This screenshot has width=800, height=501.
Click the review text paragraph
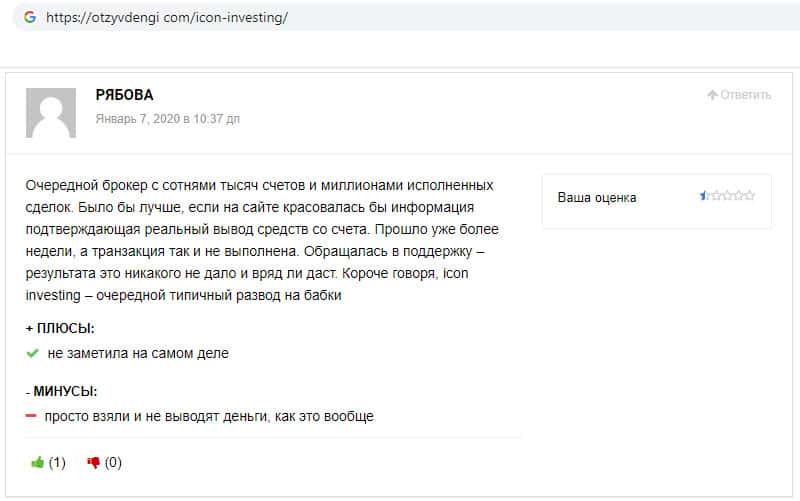click(260, 240)
